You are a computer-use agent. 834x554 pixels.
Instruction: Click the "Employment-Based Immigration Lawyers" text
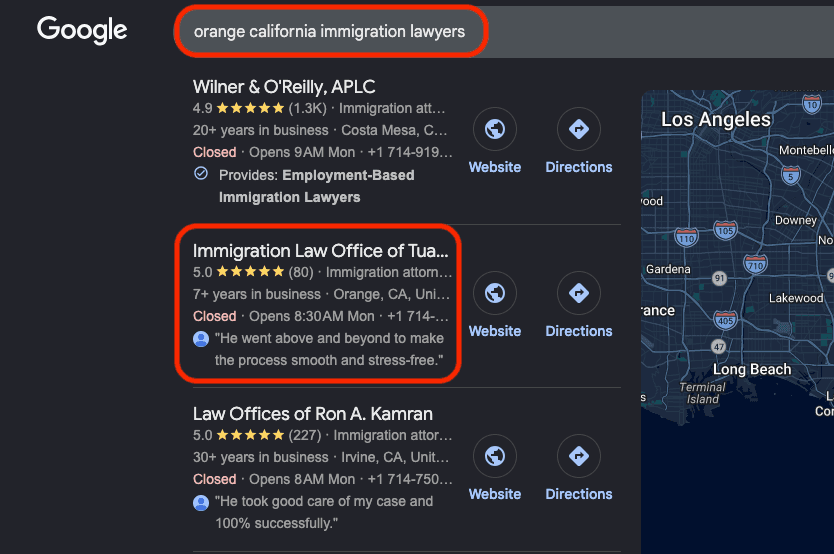(x=316, y=186)
